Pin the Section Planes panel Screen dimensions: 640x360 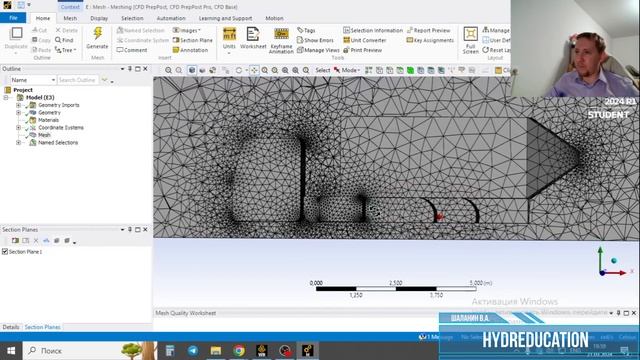point(130,230)
